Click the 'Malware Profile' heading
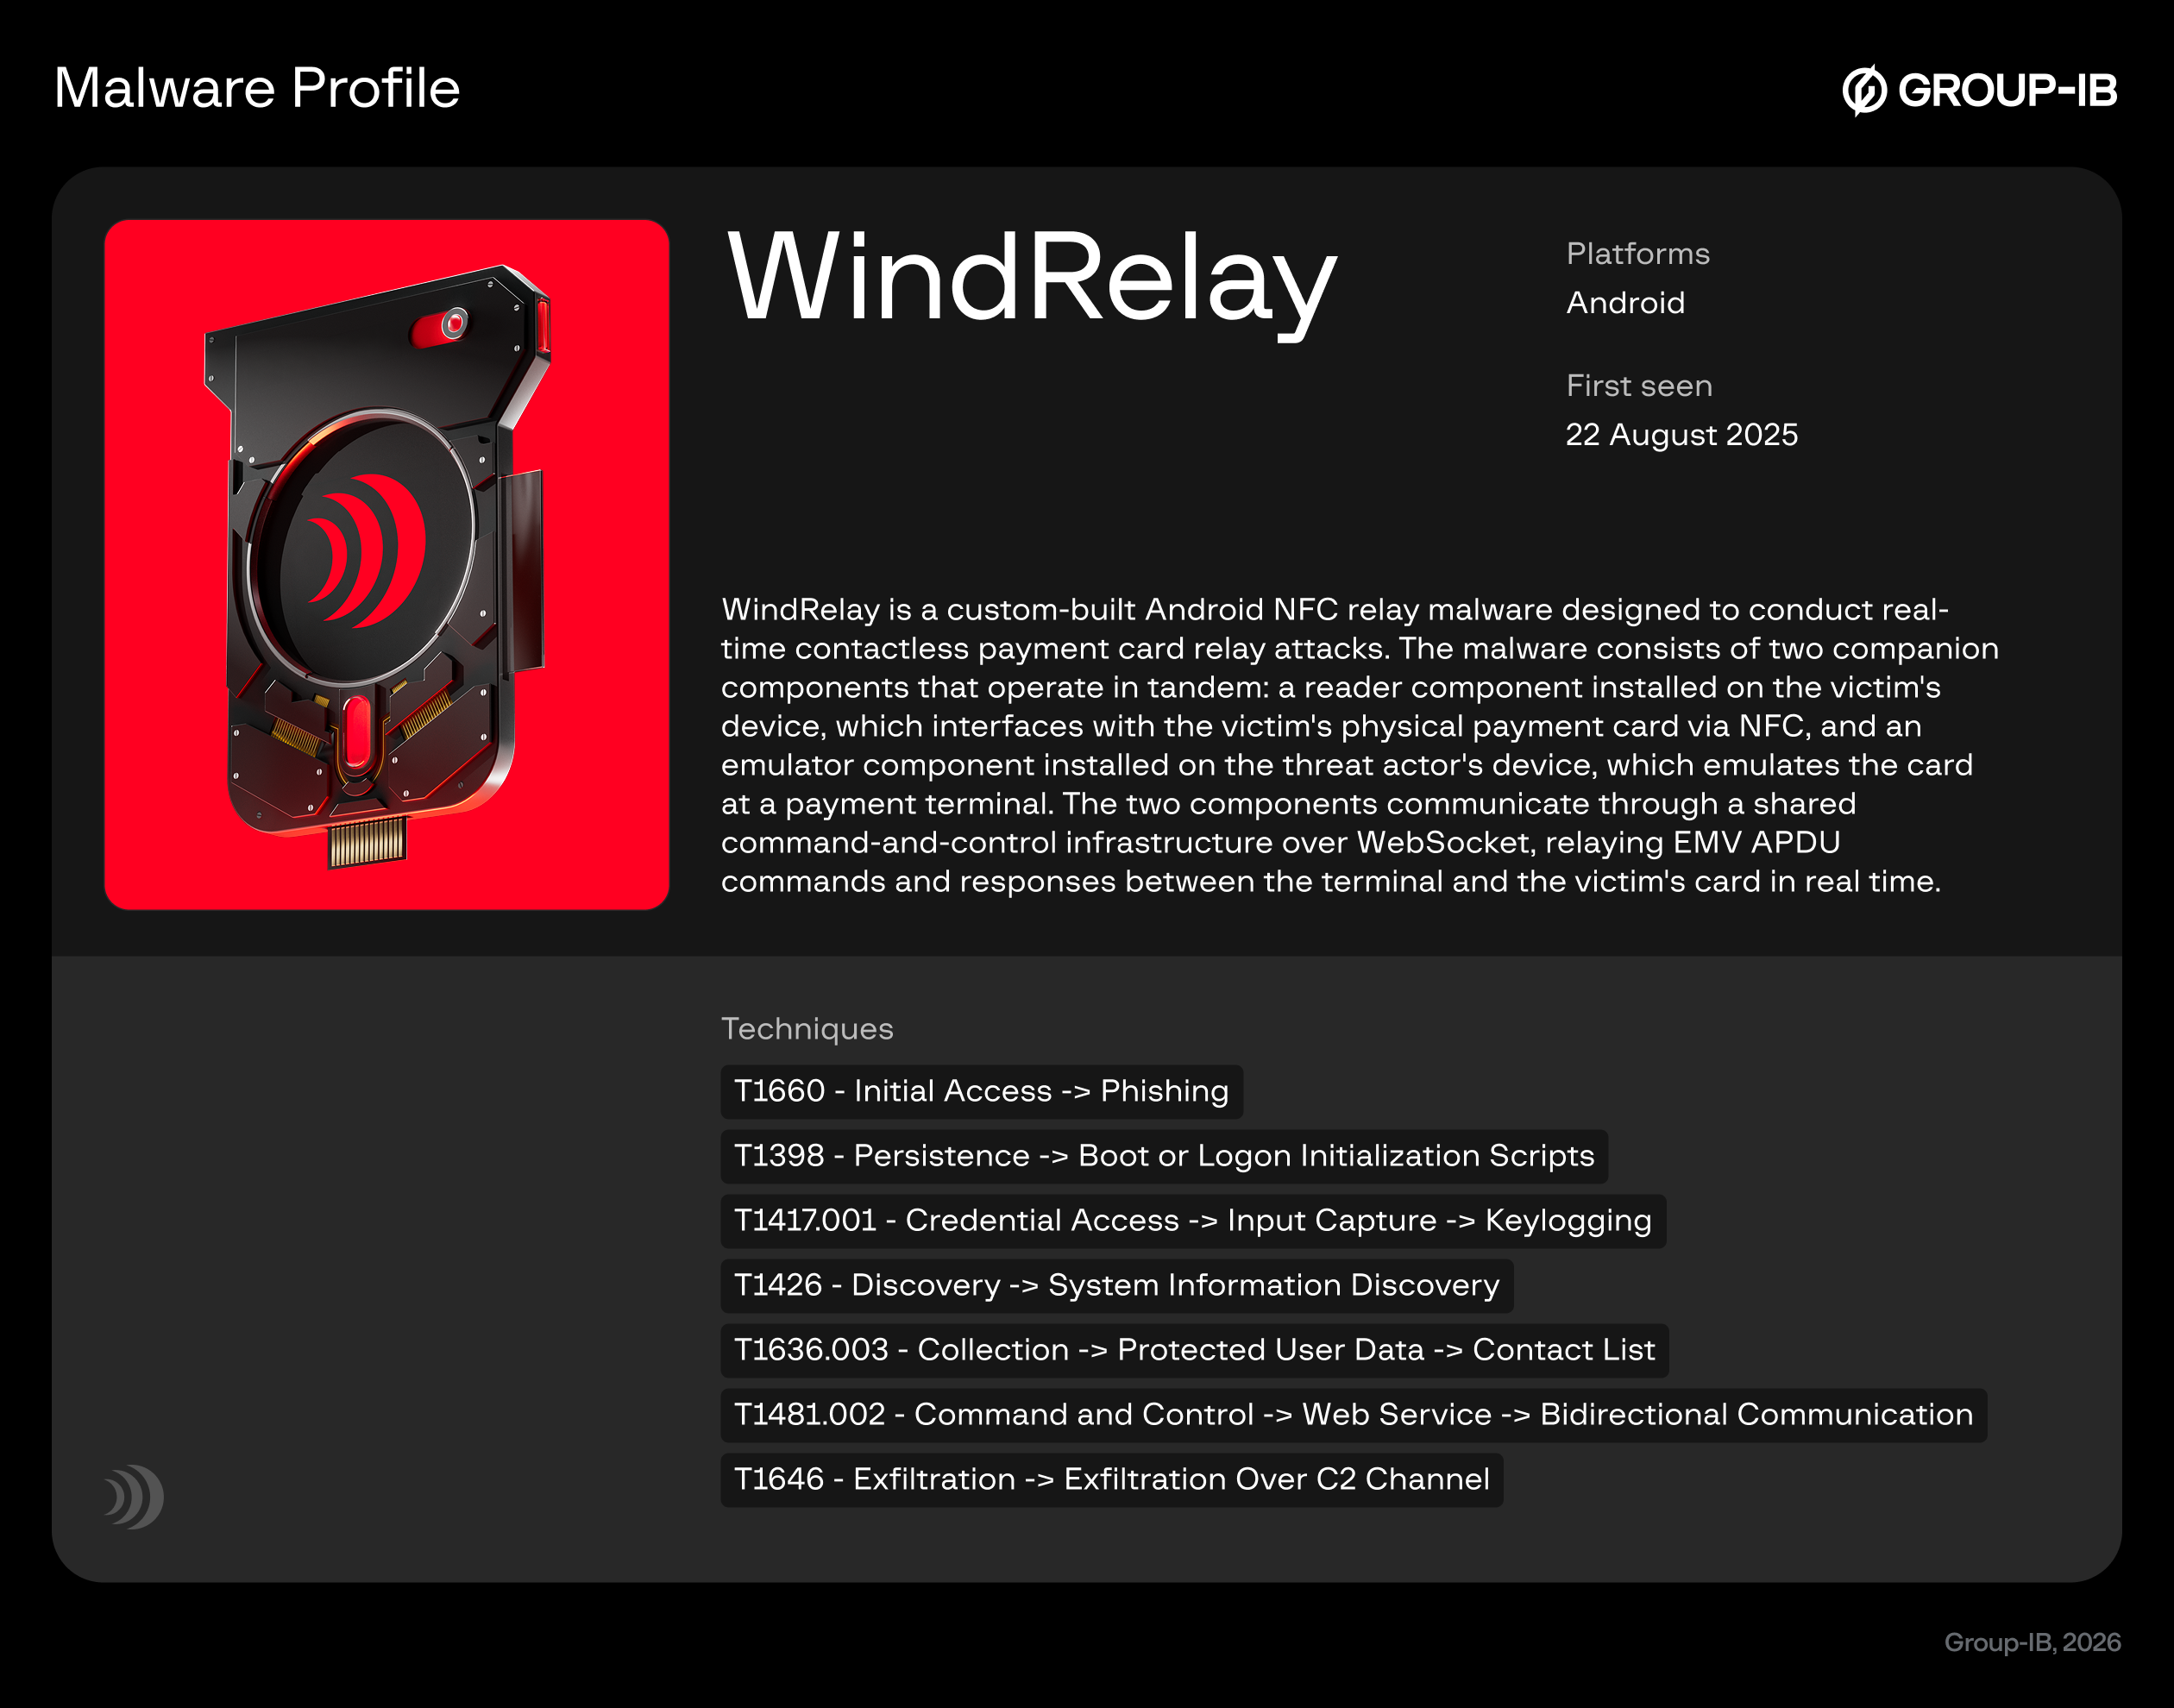Image resolution: width=2174 pixels, height=1708 pixels. (257, 88)
